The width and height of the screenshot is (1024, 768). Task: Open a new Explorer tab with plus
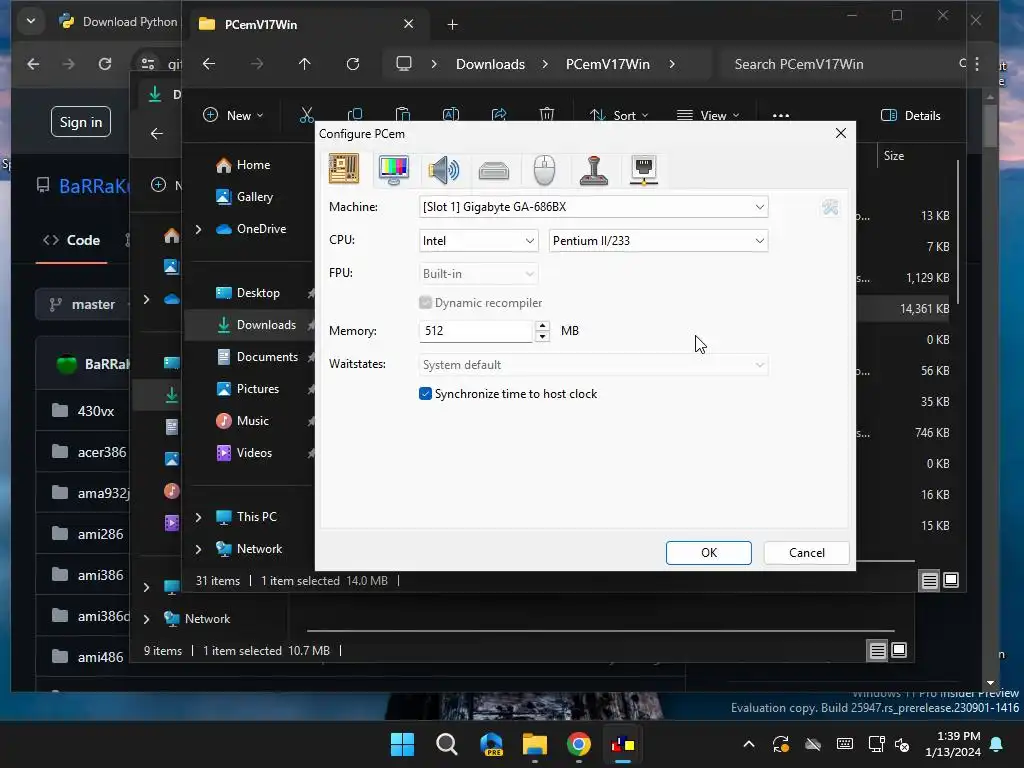tap(452, 25)
